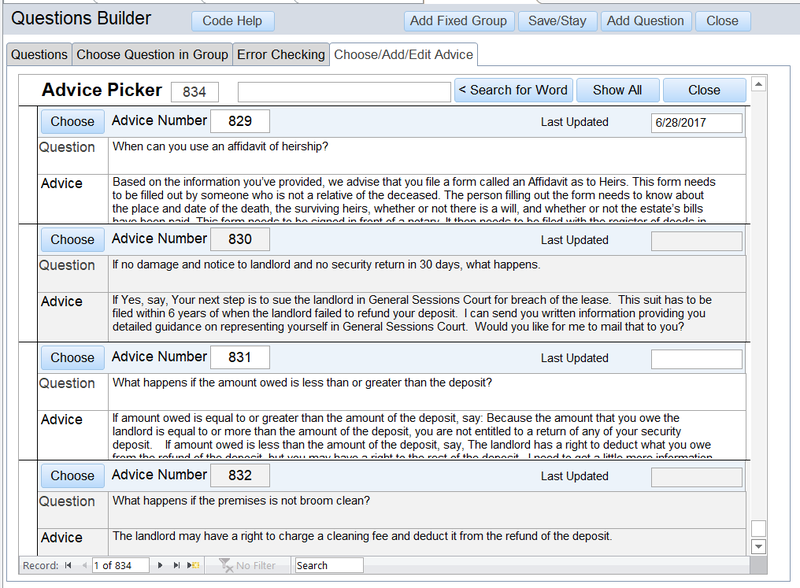Click Add Question in the header
The image size is (800, 588).
(645, 21)
